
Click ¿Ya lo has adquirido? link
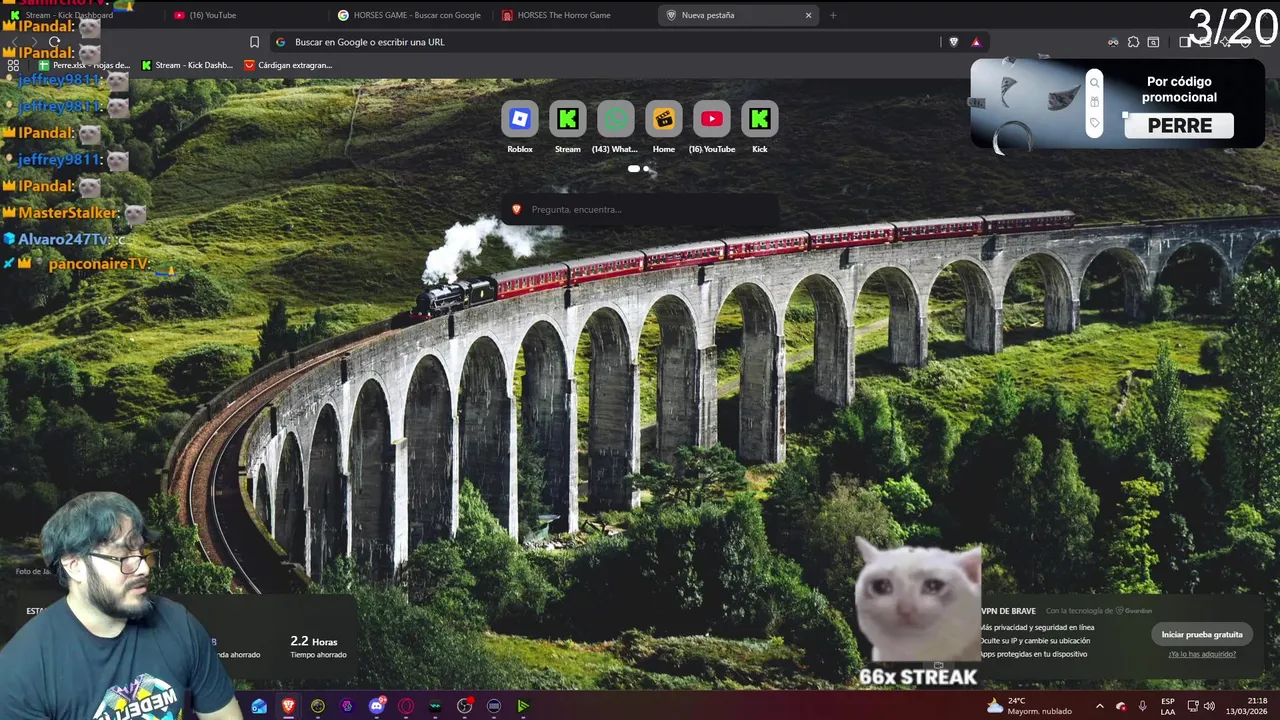click(x=1202, y=654)
